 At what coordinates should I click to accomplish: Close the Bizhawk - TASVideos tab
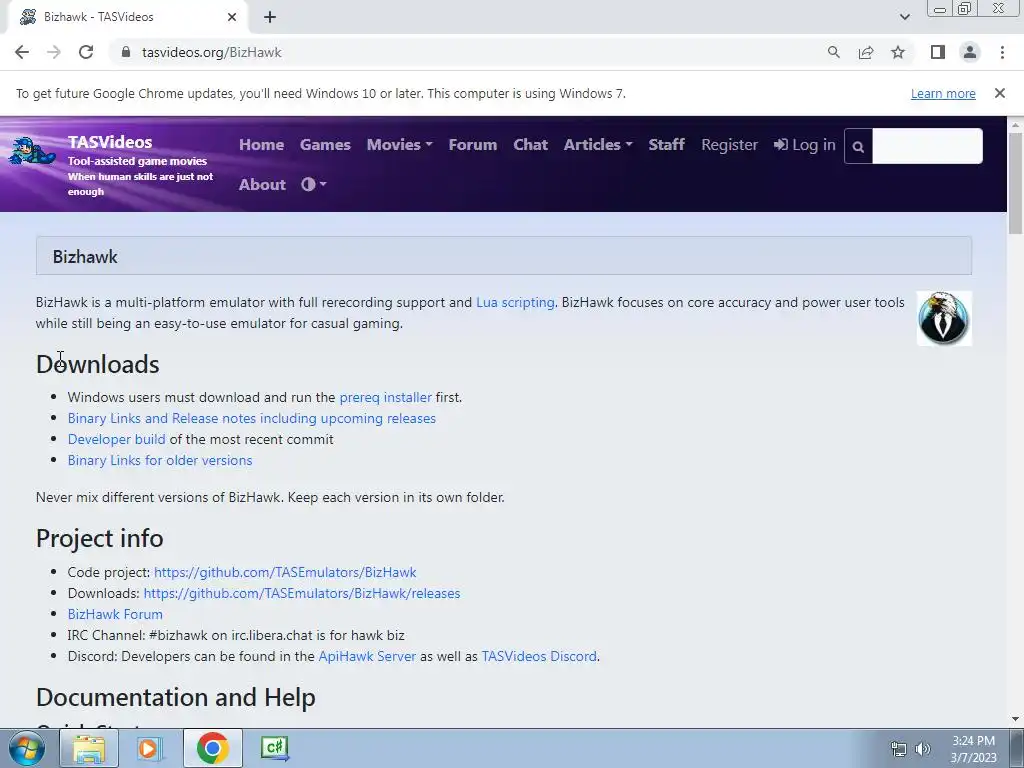tap(232, 17)
